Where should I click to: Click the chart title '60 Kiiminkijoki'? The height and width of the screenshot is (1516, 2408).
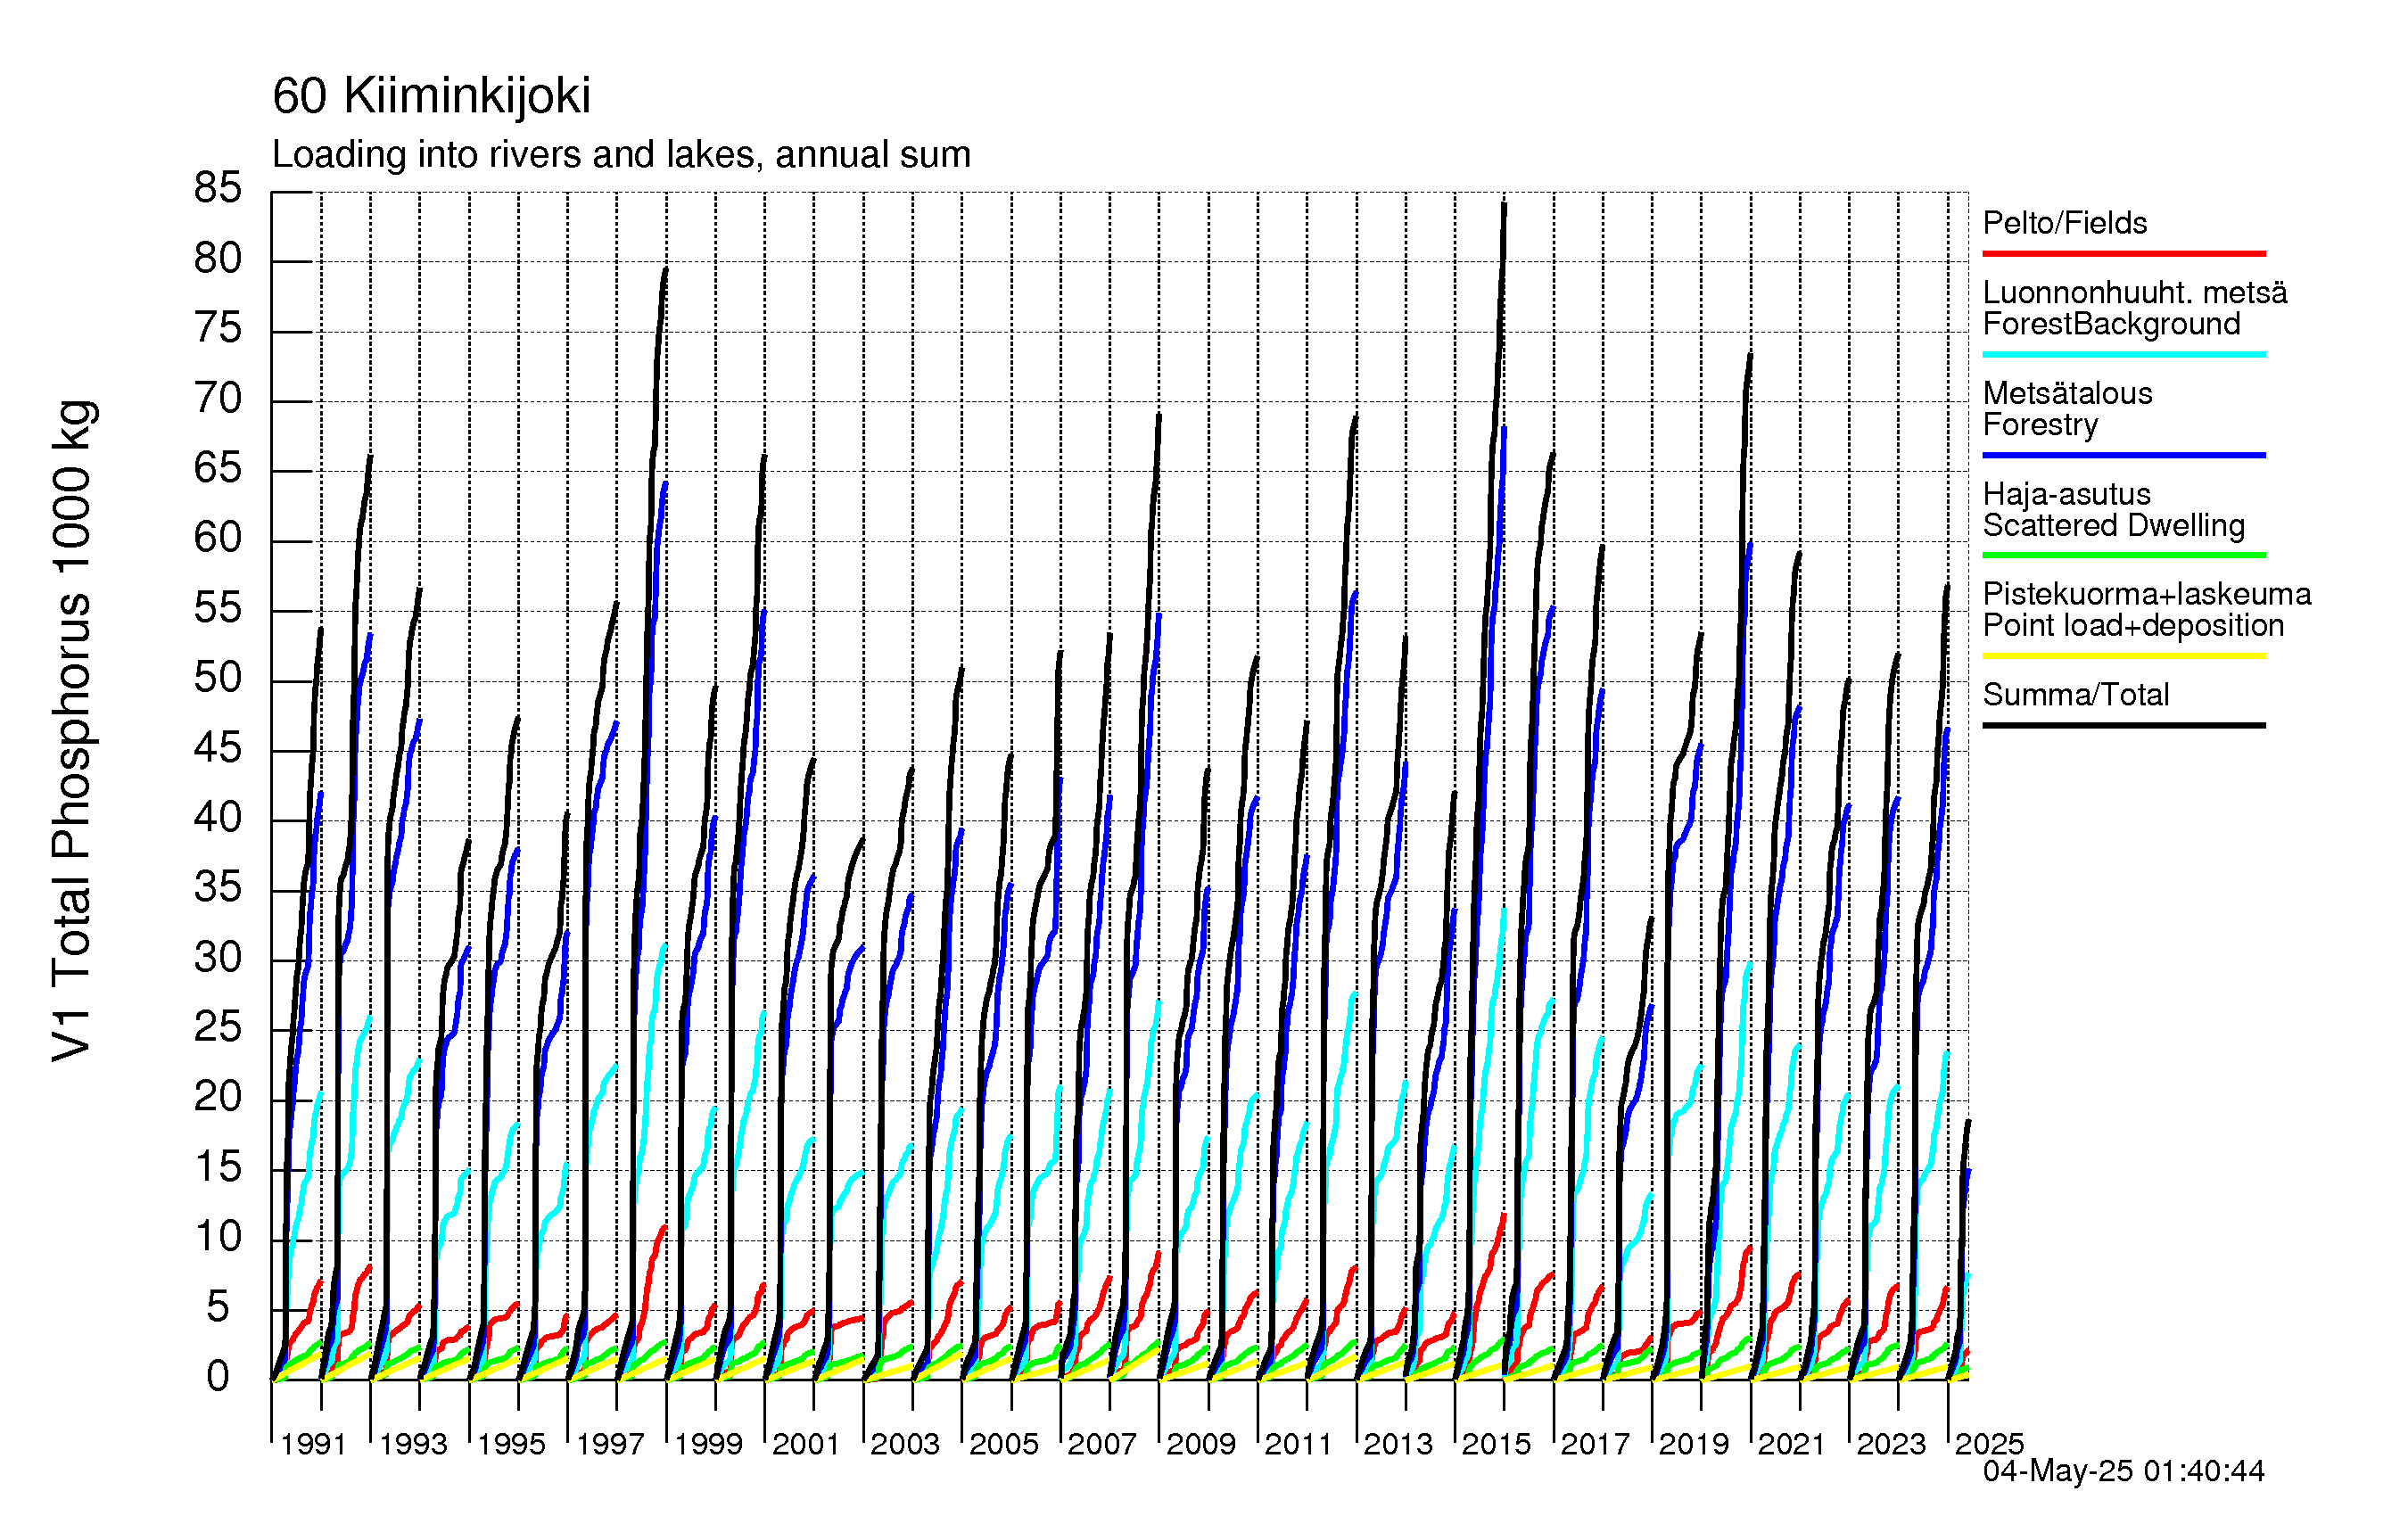coord(431,96)
